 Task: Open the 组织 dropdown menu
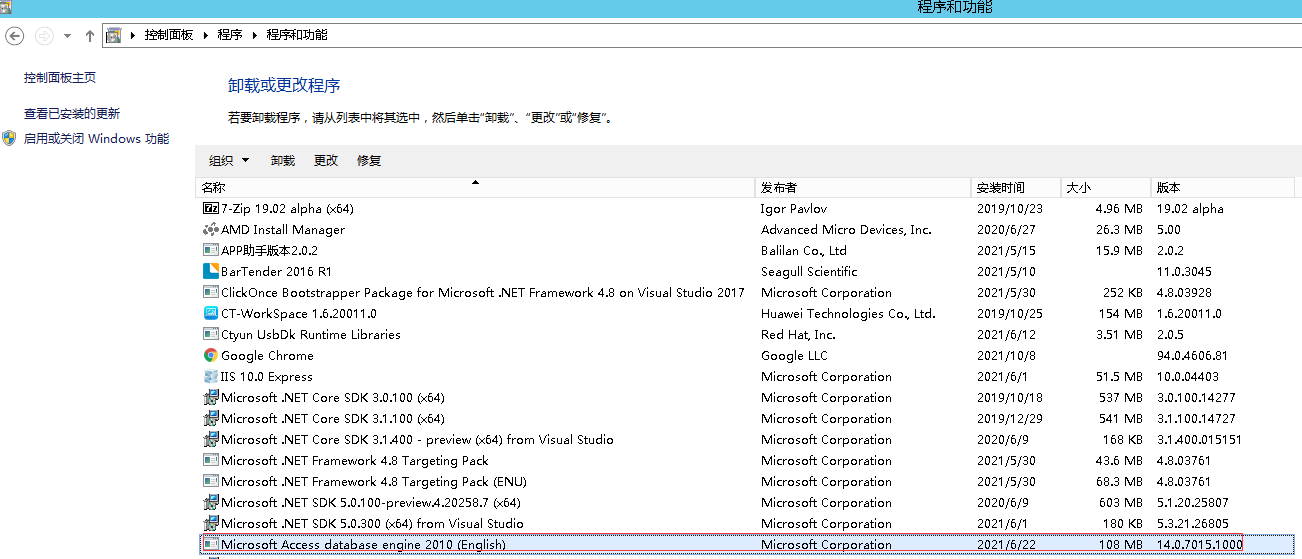click(229, 161)
